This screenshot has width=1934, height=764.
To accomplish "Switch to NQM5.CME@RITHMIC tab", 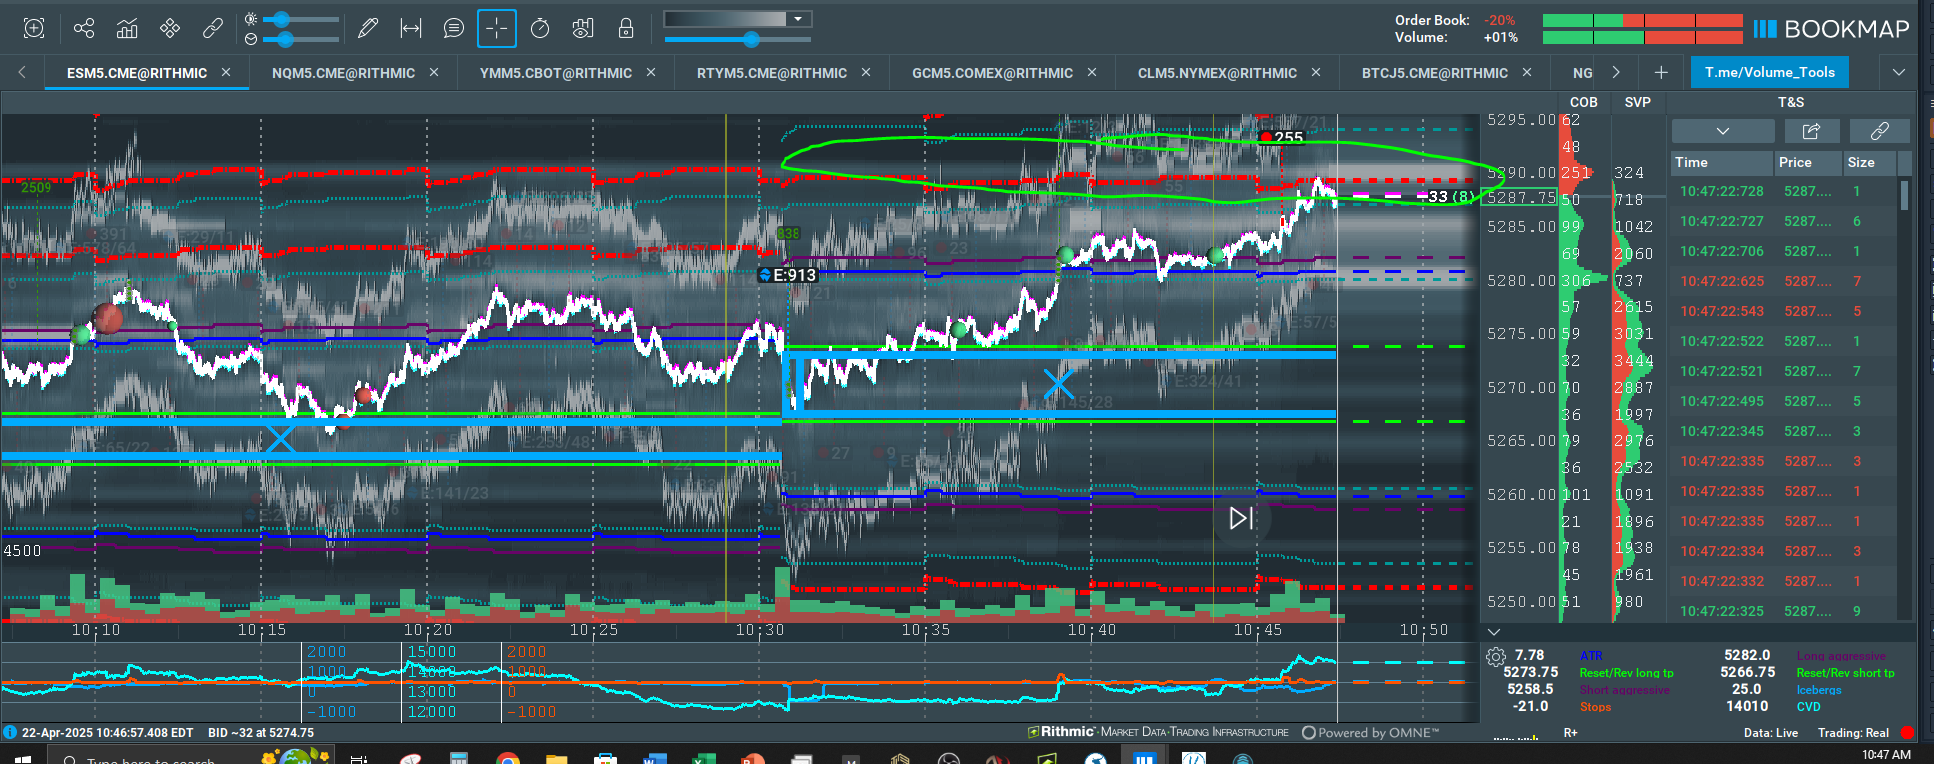I will pos(343,73).
